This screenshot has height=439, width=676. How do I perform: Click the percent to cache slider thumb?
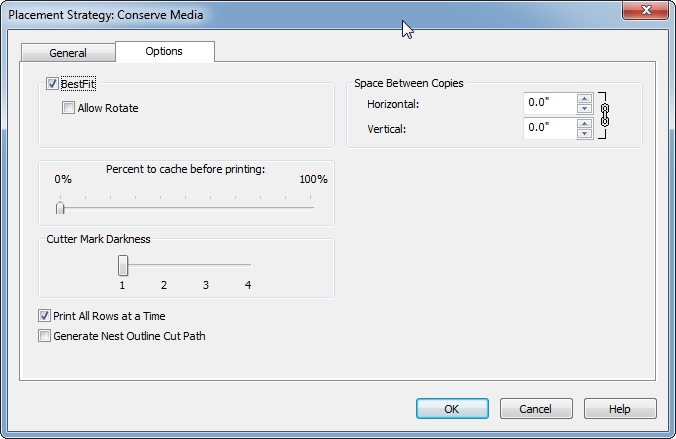(x=60, y=208)
